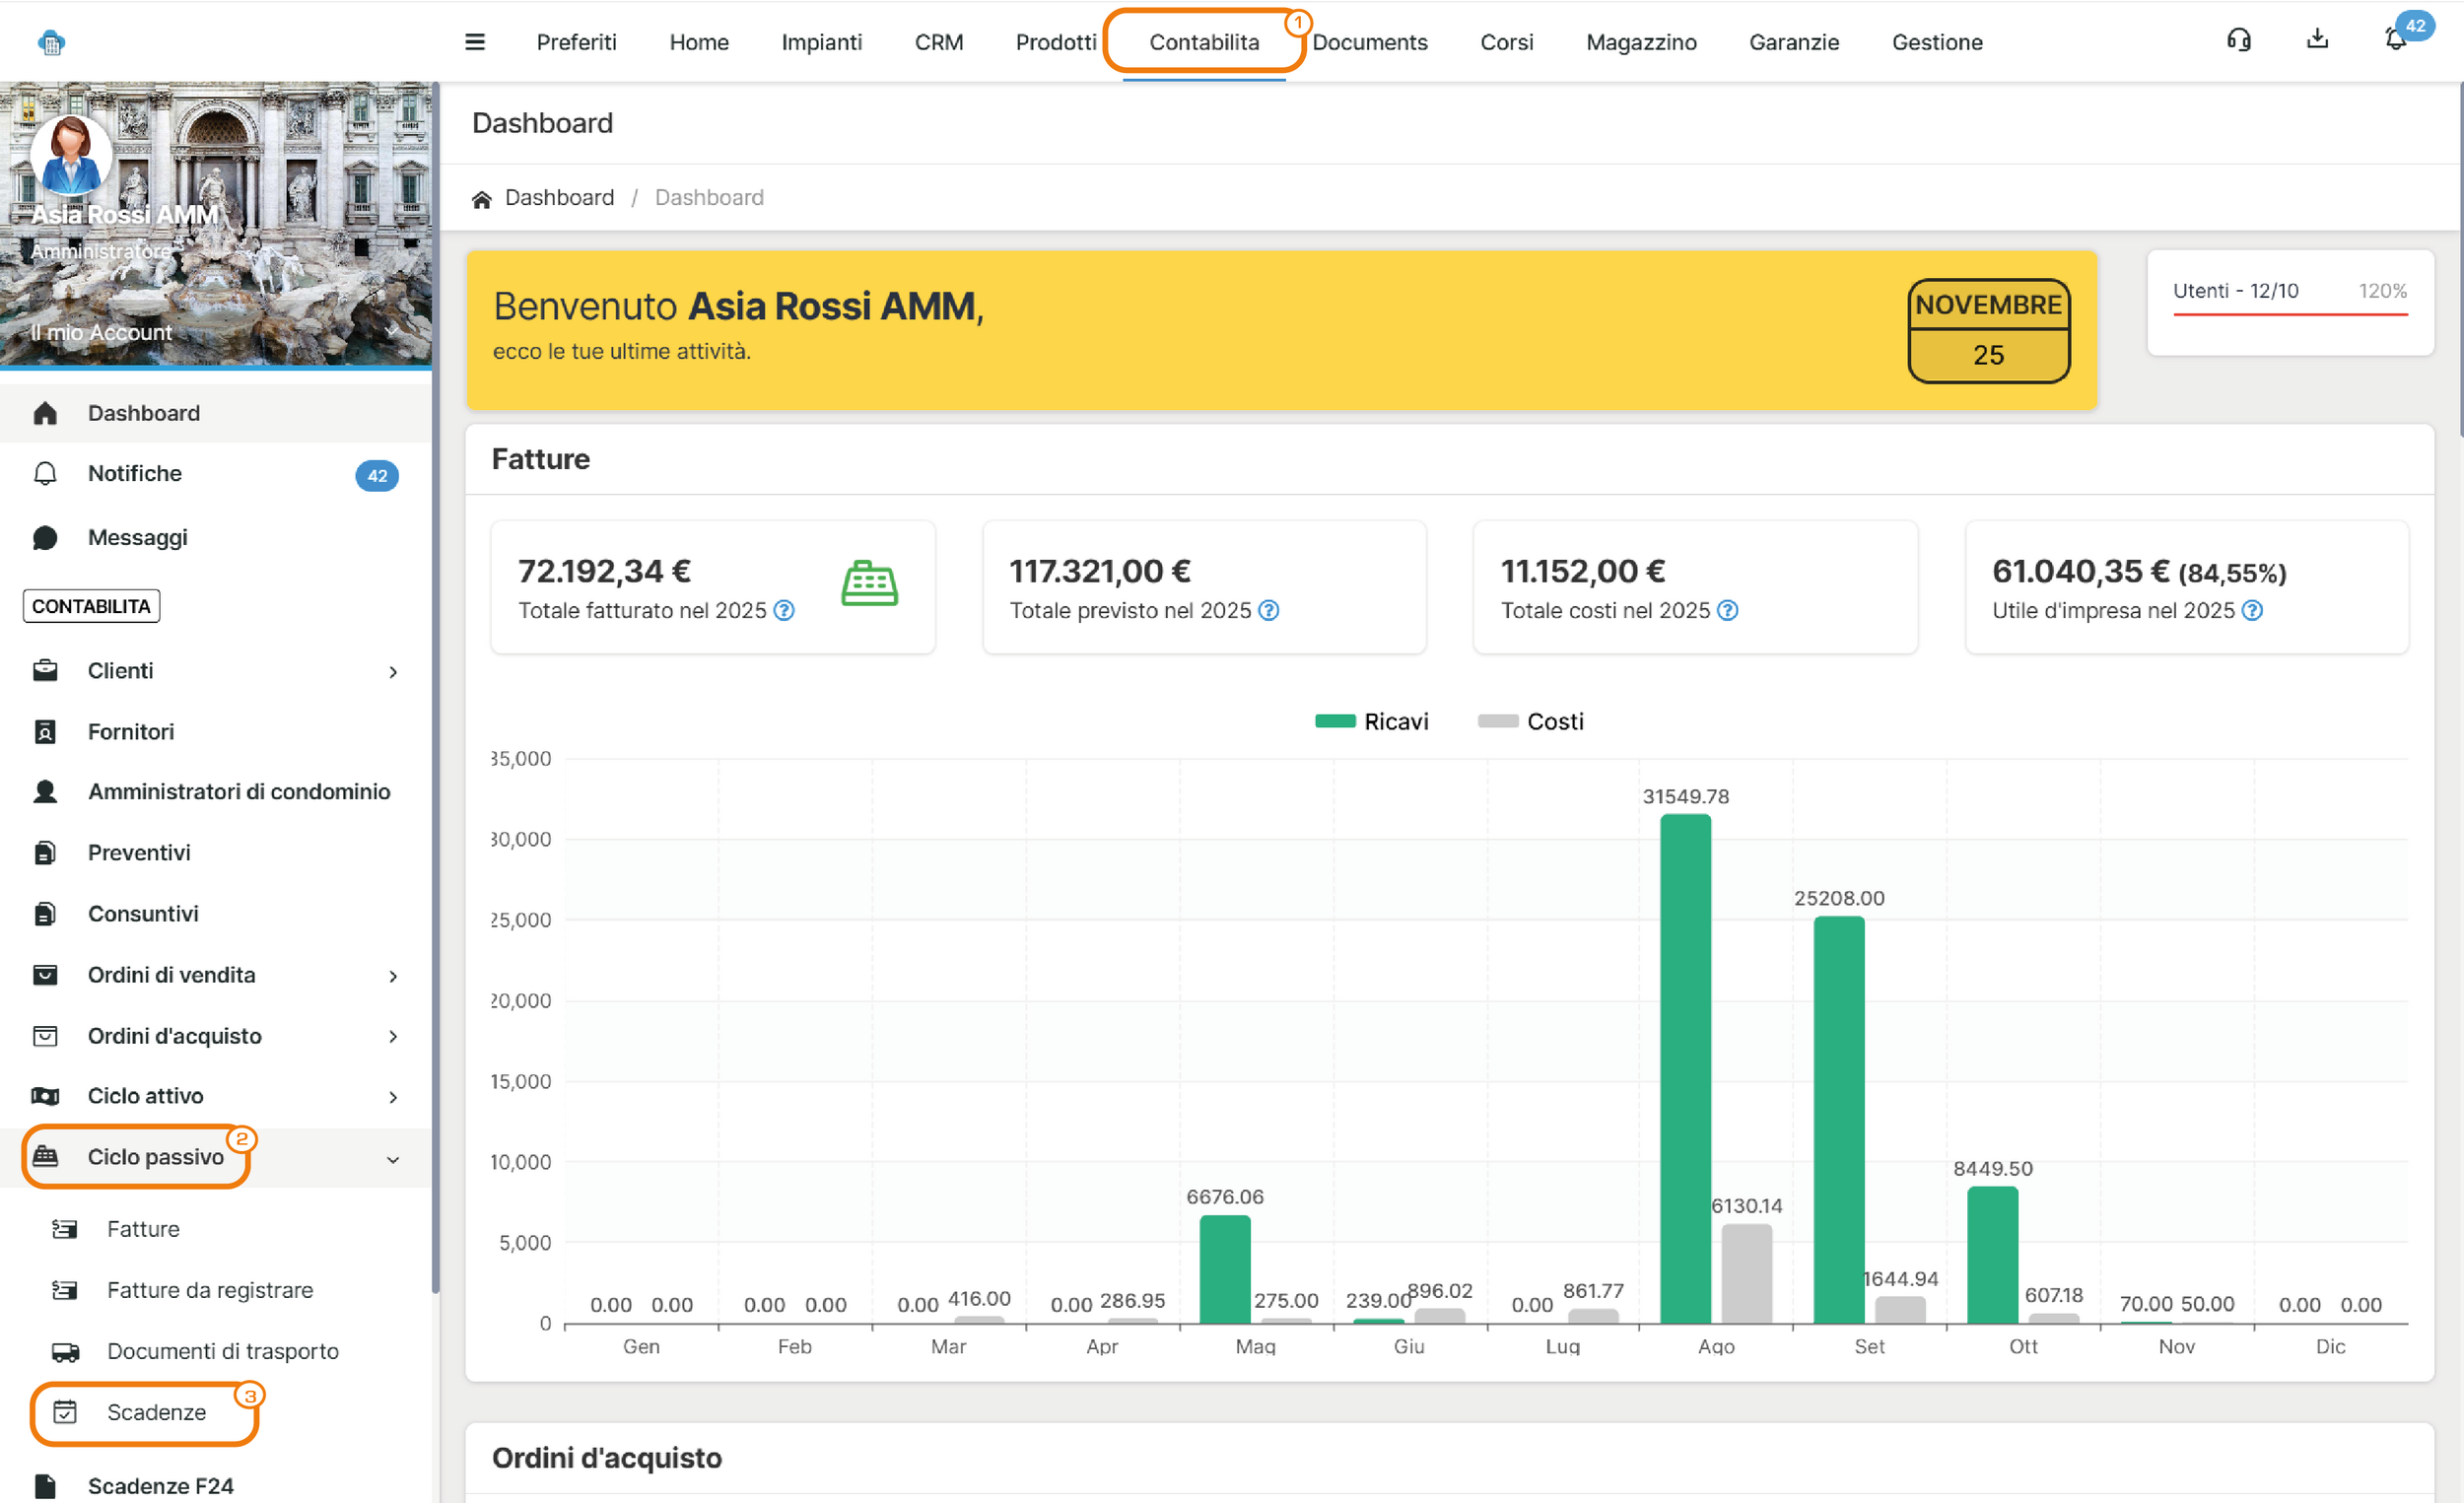
Task: Click the help icon beside Utile d'impresa
Action: click(x=2252, y=611)
